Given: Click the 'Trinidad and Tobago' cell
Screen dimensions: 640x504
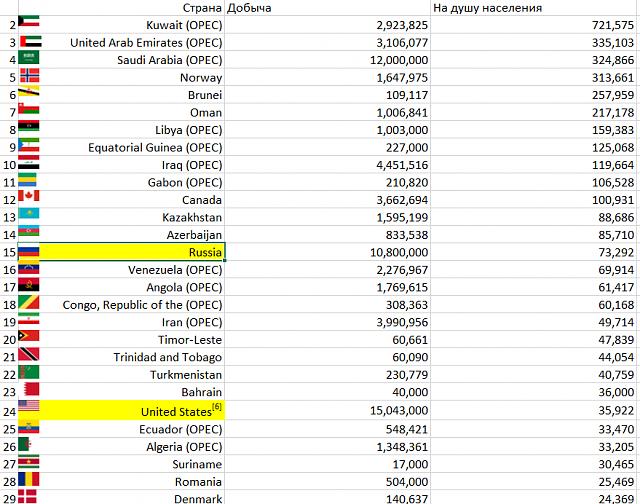Looking at the screenshot, I should pos(121,357).
